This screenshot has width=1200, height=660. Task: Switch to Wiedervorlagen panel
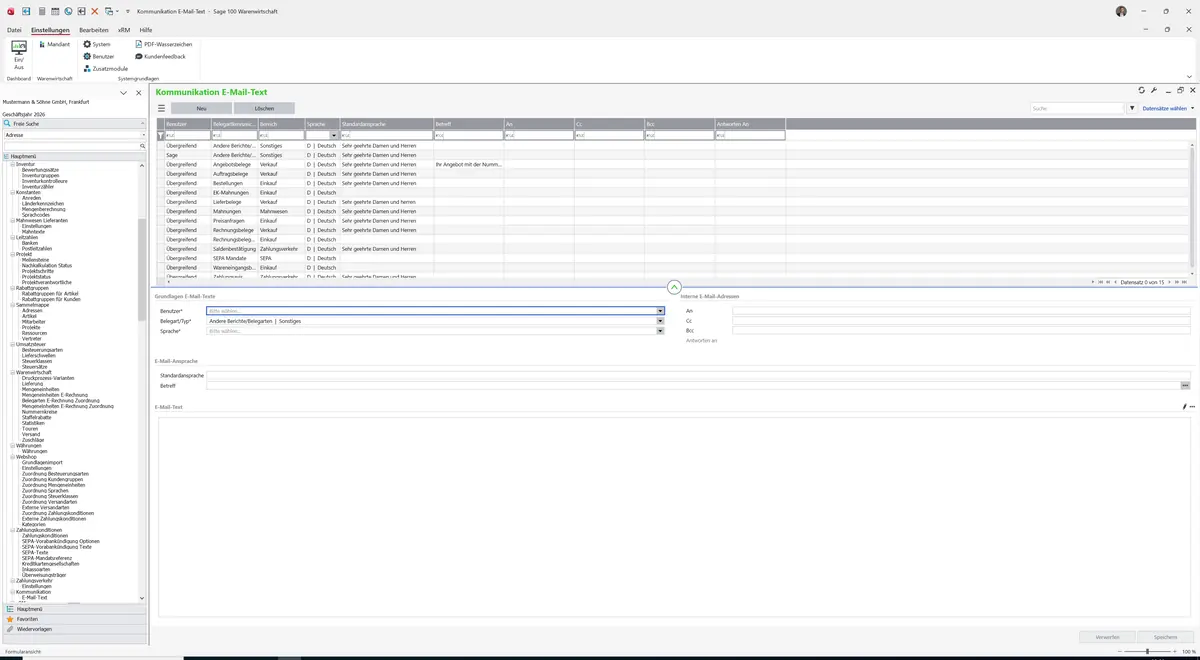pos(74,629)
